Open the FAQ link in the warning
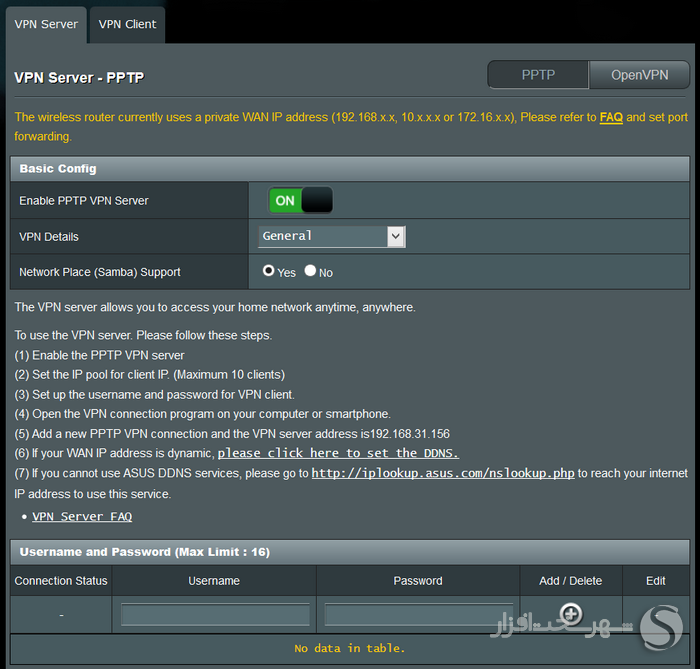The width and height of the screenshot is (700, 669). coord(611,117)
